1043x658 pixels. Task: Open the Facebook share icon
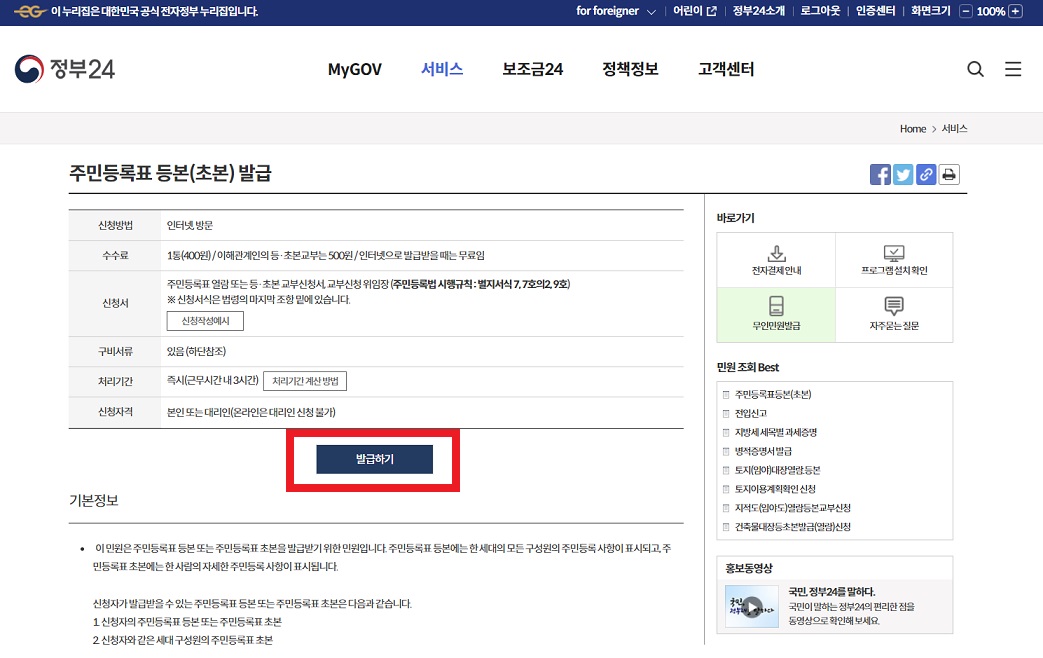pyautogui.click(x=880, y=174)
